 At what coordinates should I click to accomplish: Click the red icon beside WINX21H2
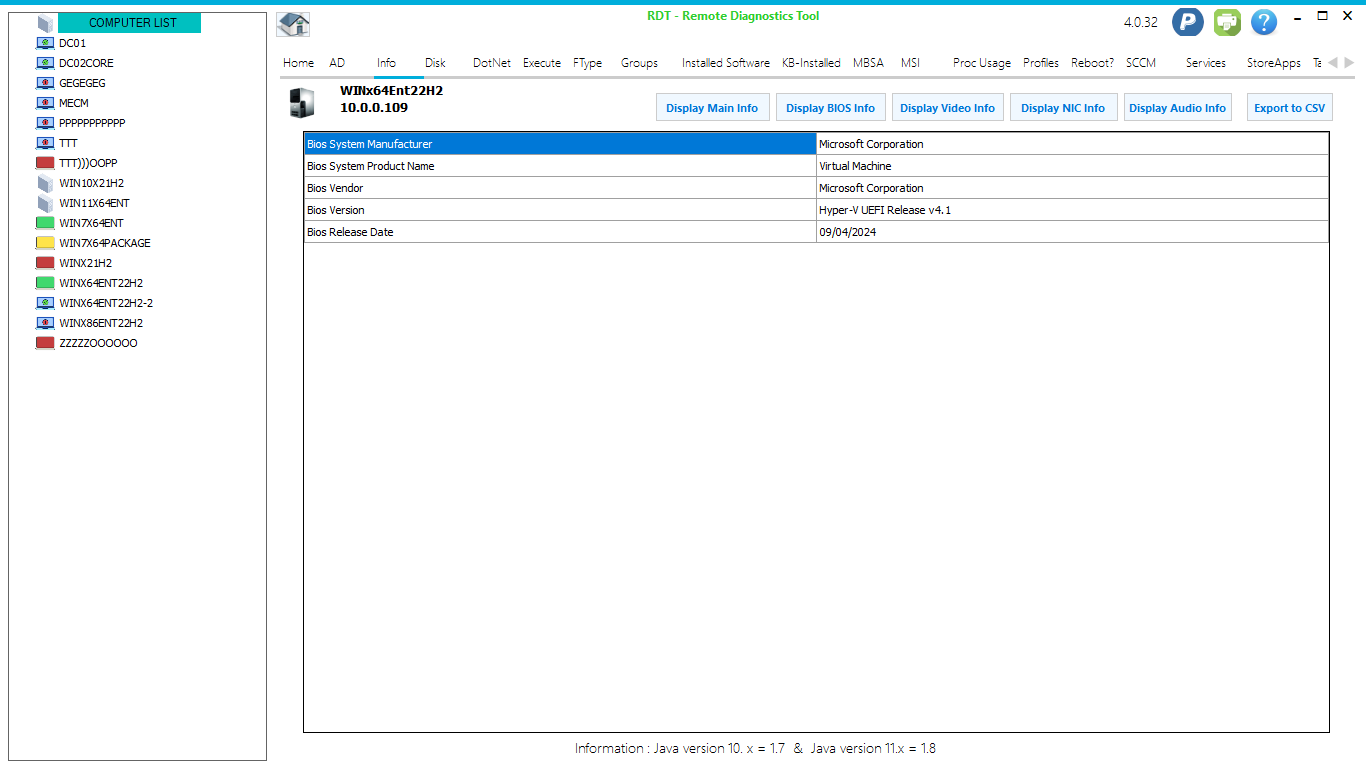coord(45,263)
